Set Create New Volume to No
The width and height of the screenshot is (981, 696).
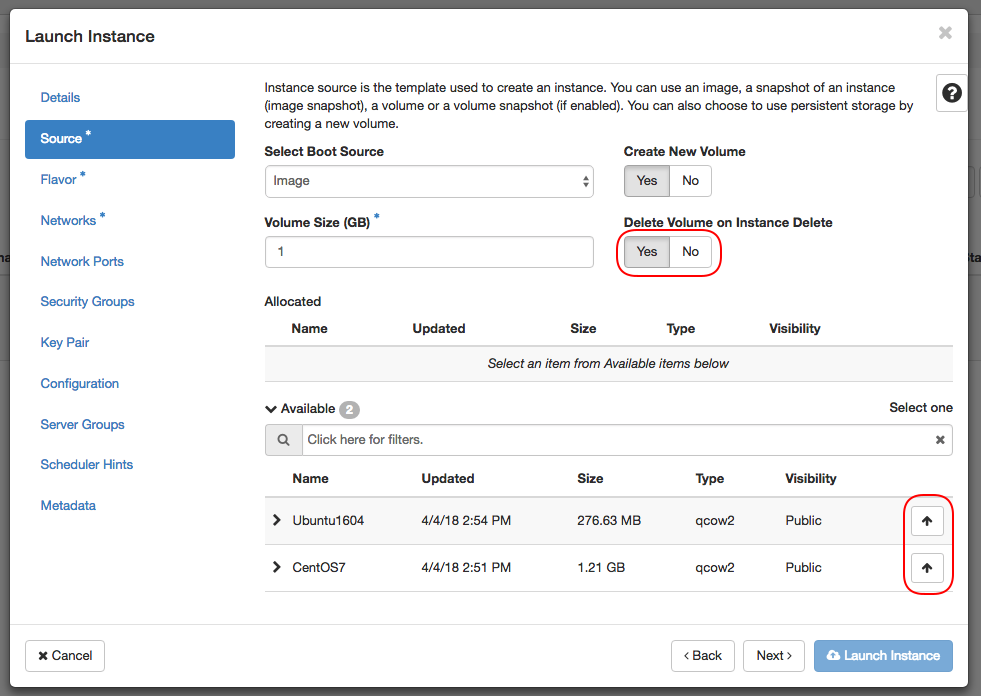[x=690, y=181]
